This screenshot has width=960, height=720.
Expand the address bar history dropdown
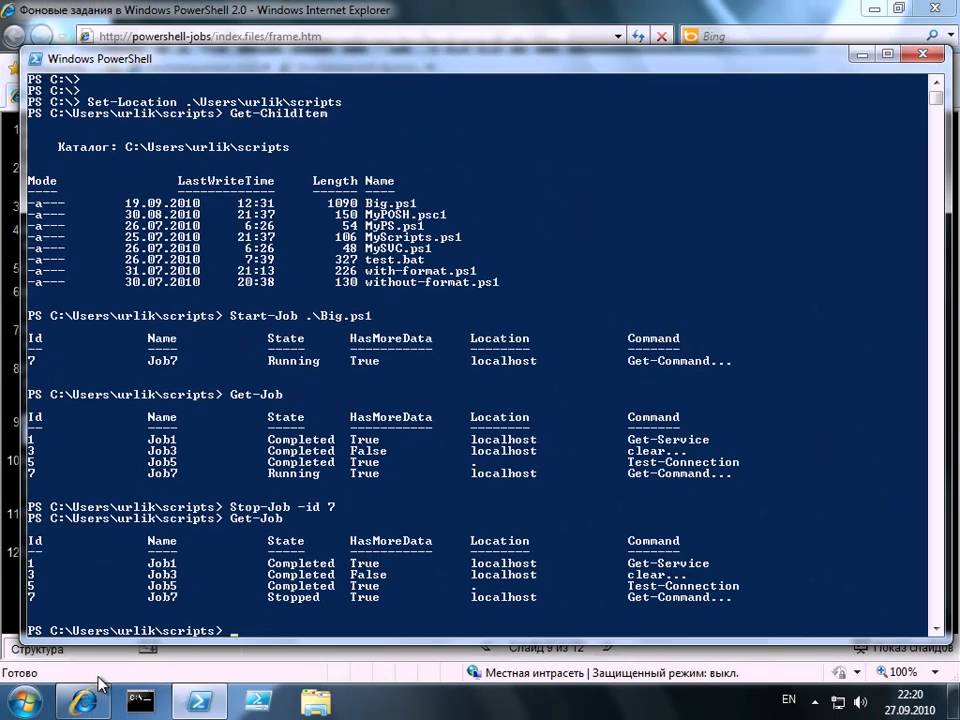coord(618,36)
